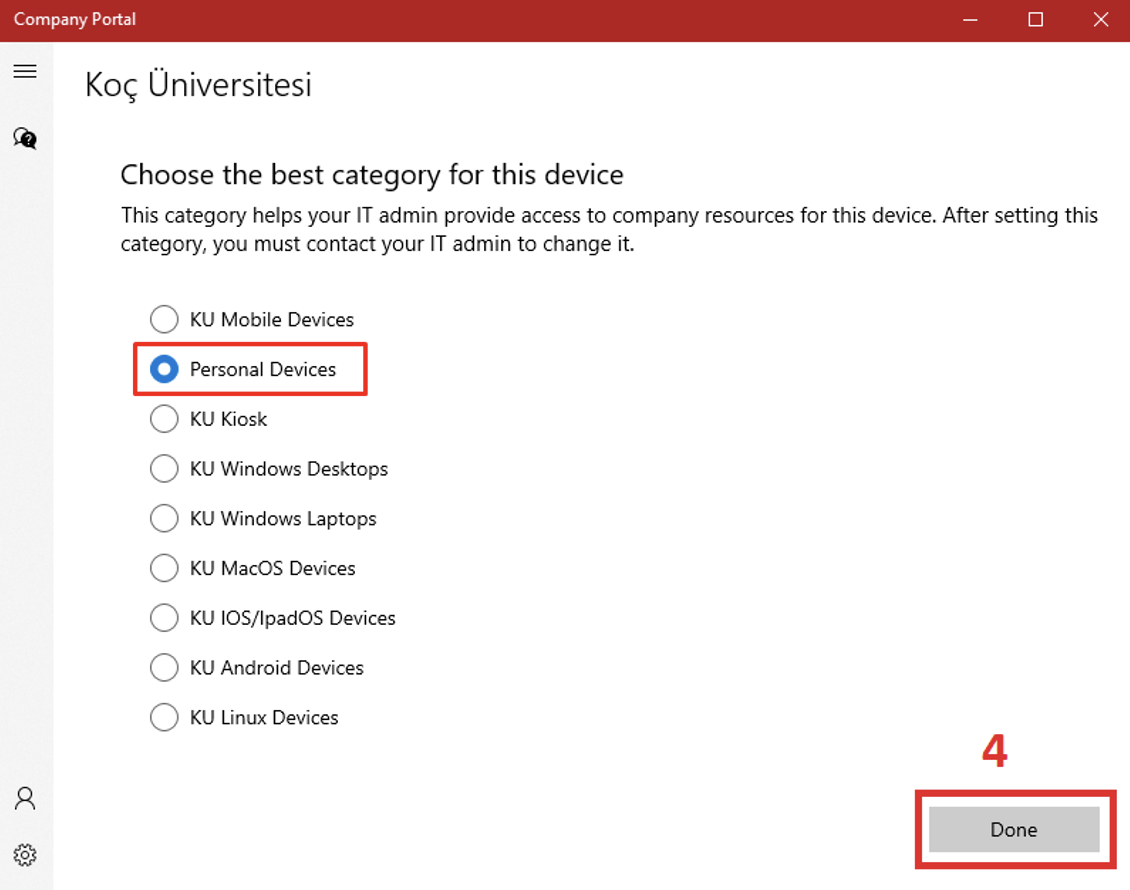This screenshot has width=1130, height=890.
Task: Click the Koç Üniversitesi organization name
Action: 196,85
